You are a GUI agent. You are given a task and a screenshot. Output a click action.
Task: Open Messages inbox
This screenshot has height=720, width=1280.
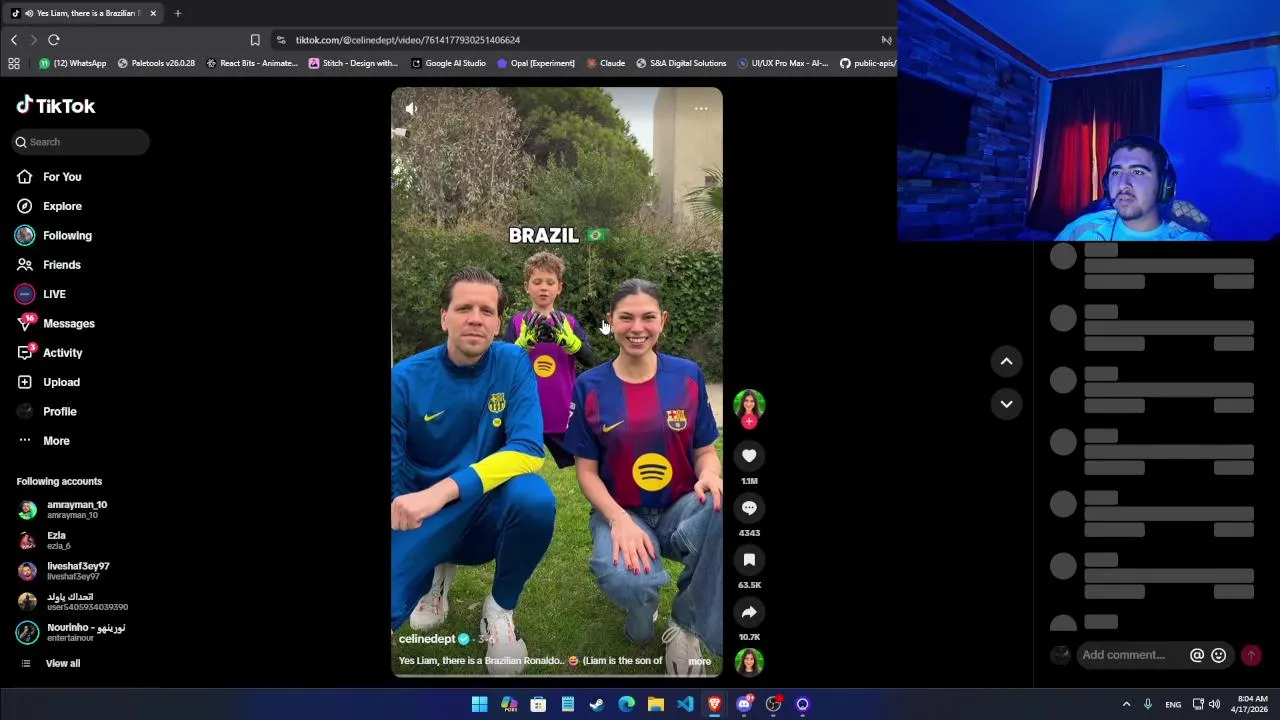coord(55,323)
